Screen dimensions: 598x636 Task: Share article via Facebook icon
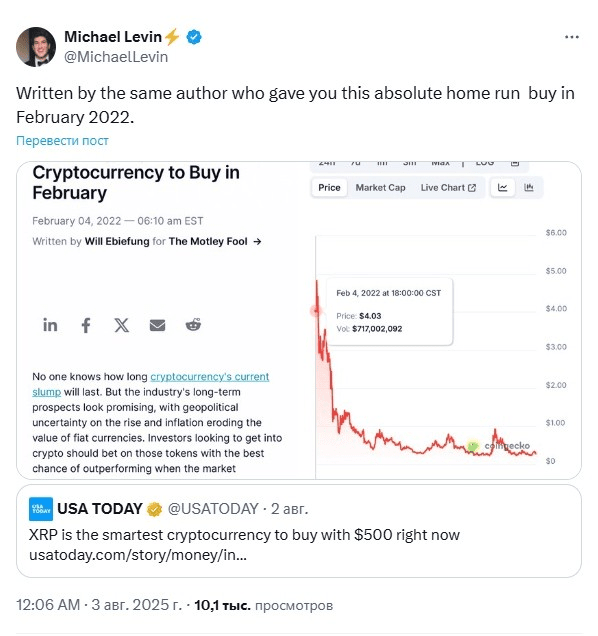pyautogui.click(x=86, y=325)
